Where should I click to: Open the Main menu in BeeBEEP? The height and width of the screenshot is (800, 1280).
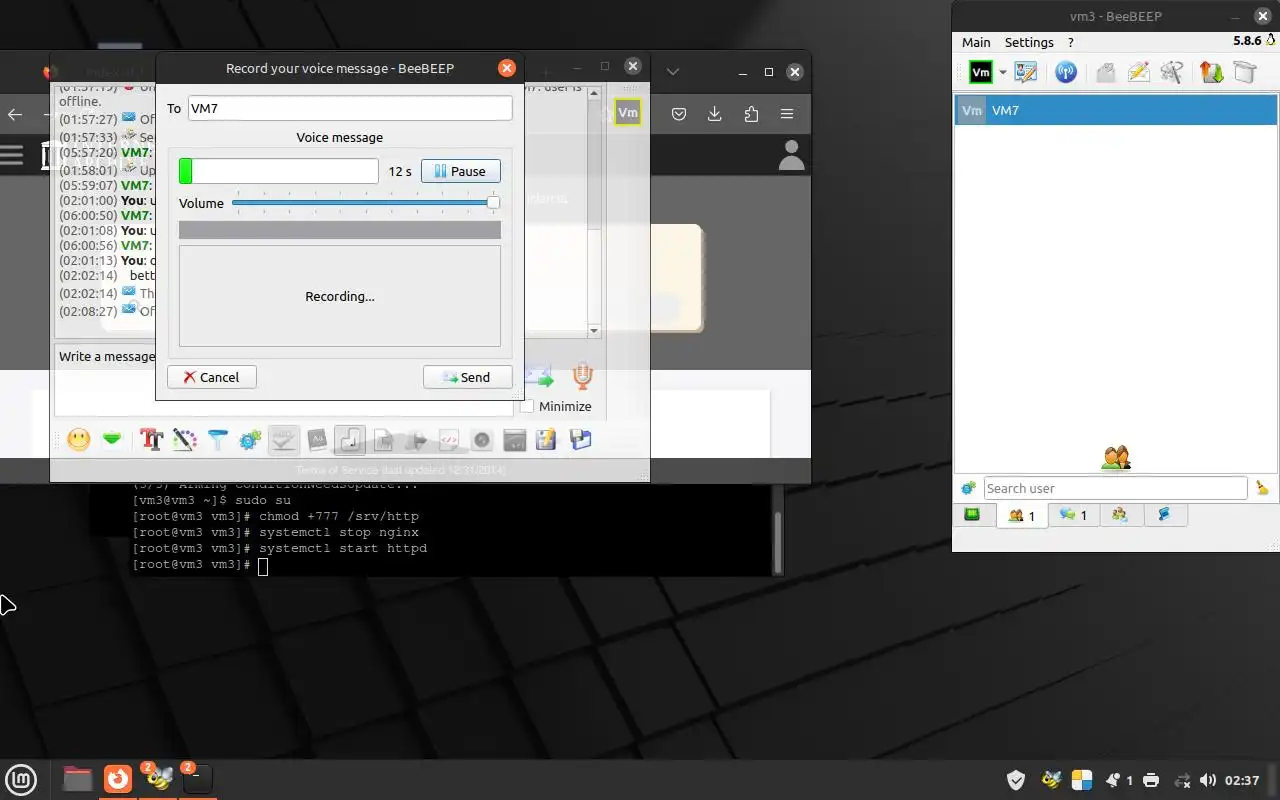coord(976,42)
